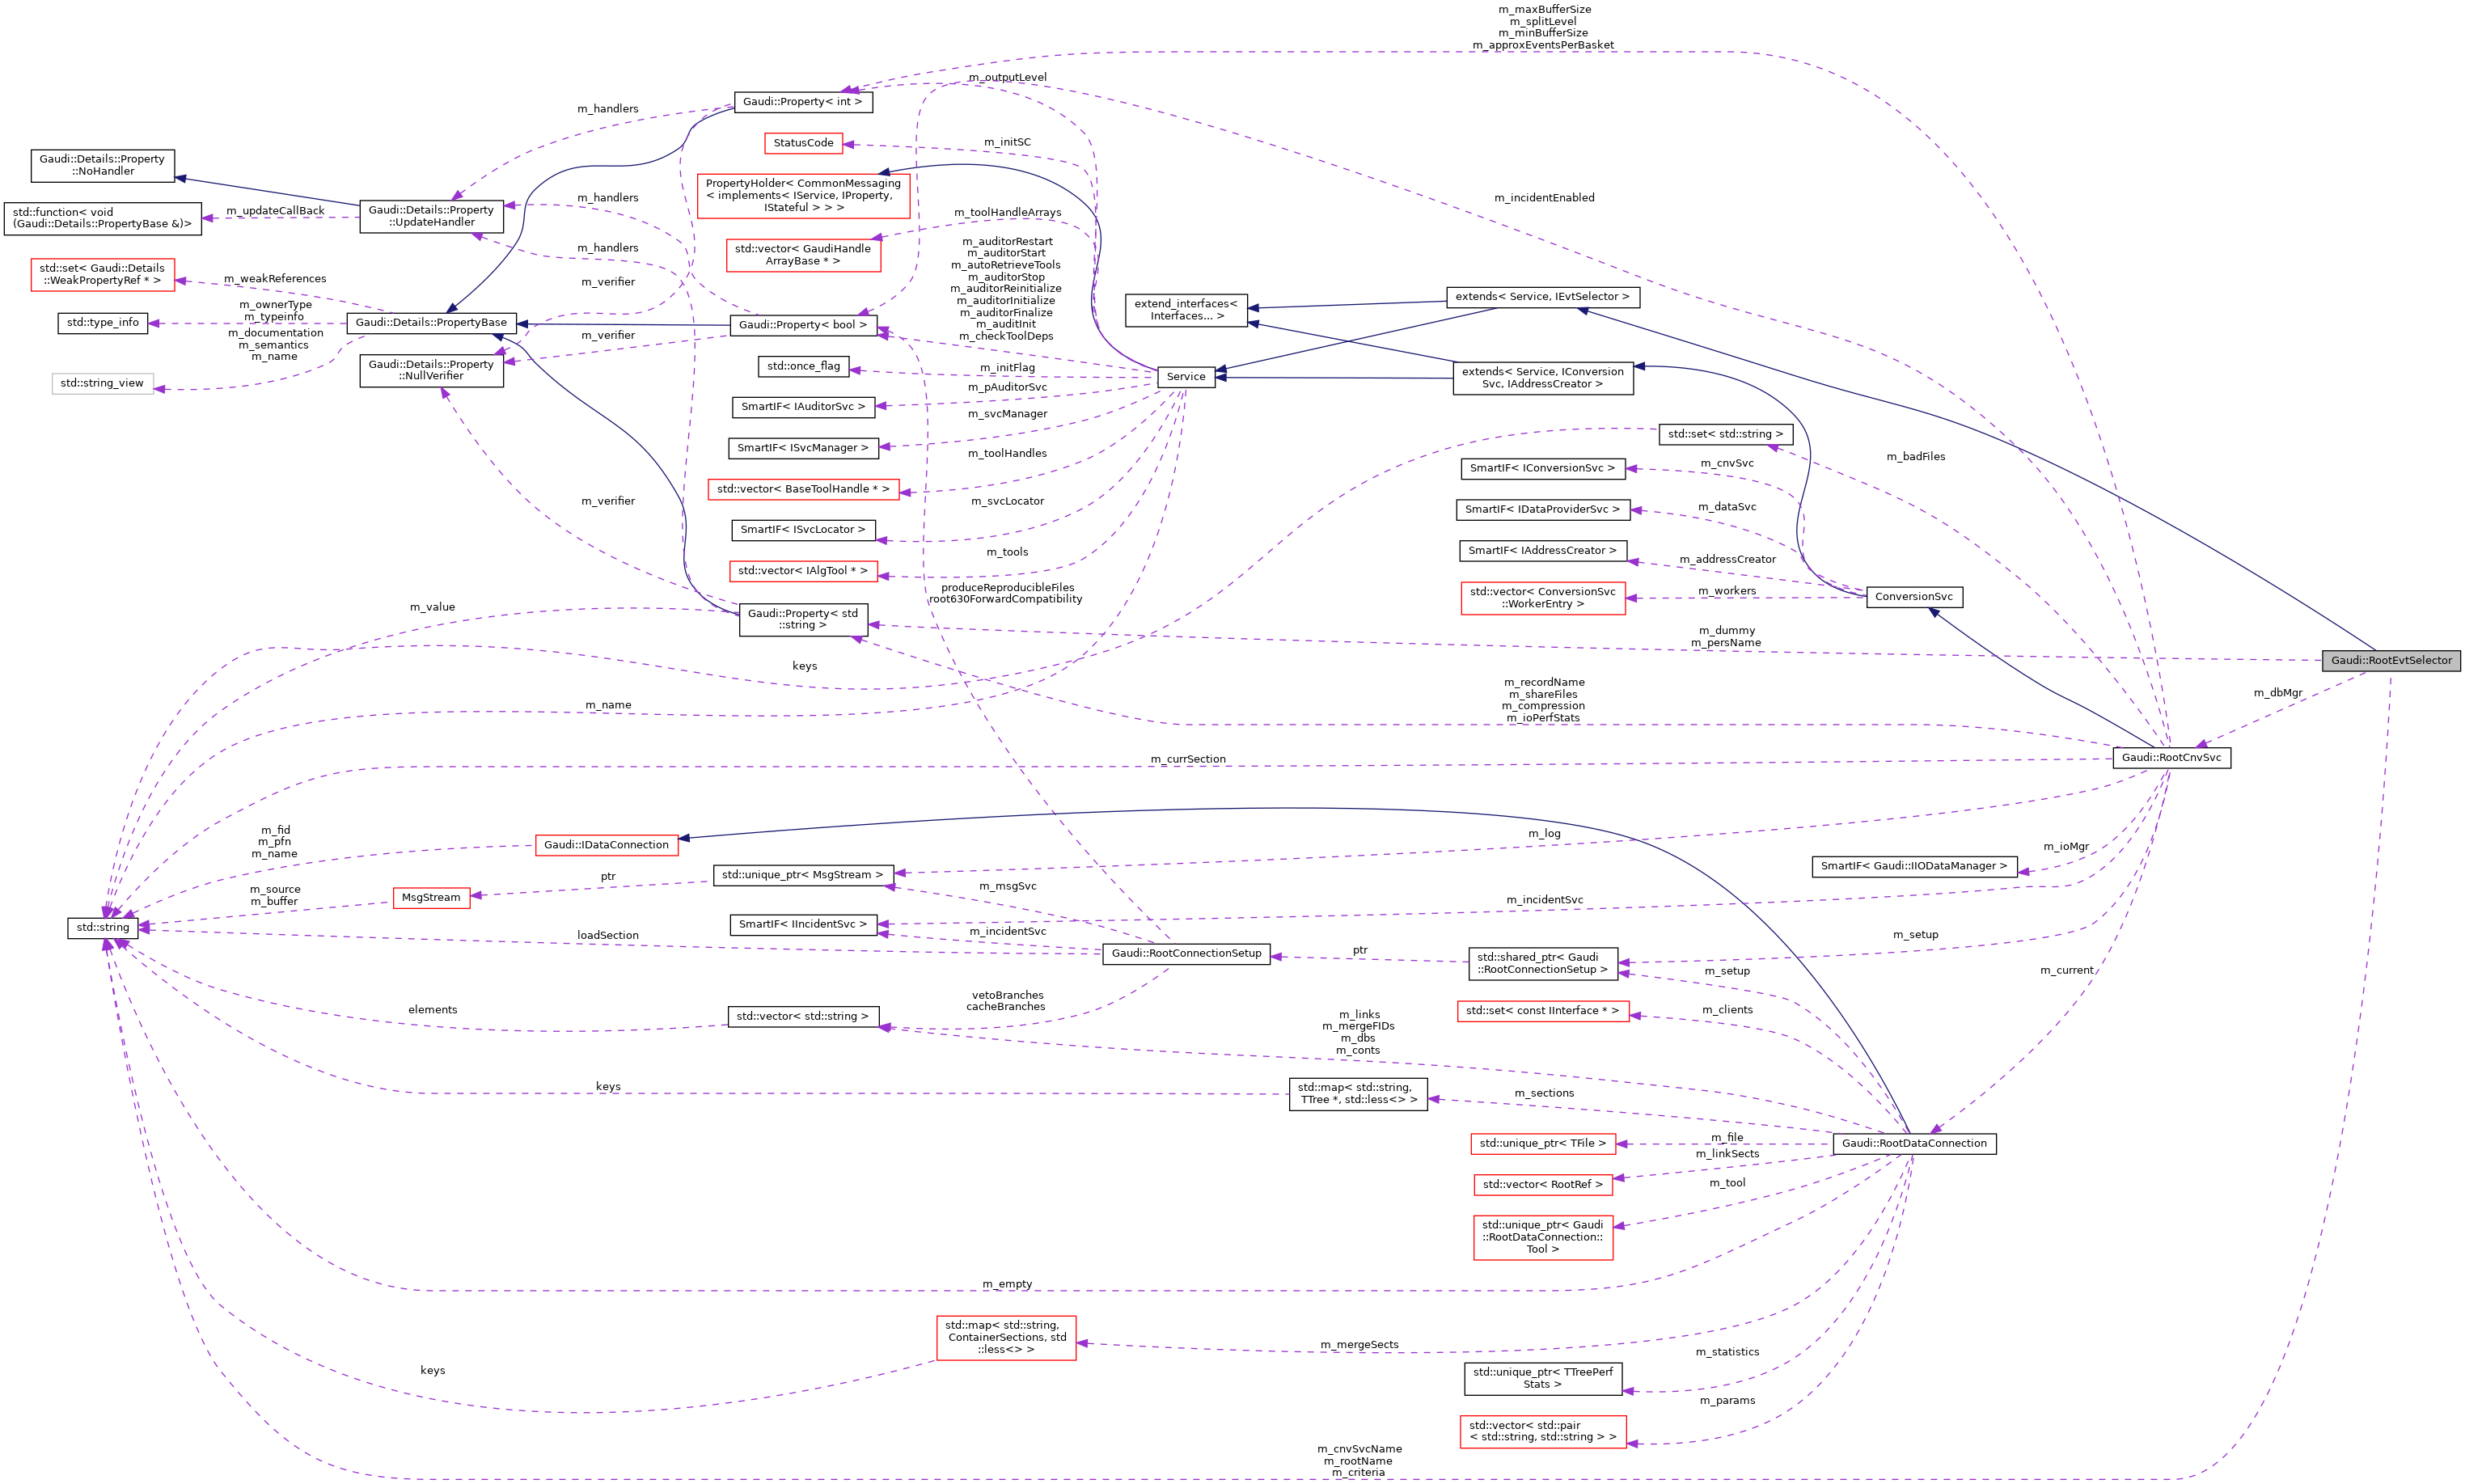The image size is (2465, 1484).
Task: Select the Service class box
Action: 1186,376
